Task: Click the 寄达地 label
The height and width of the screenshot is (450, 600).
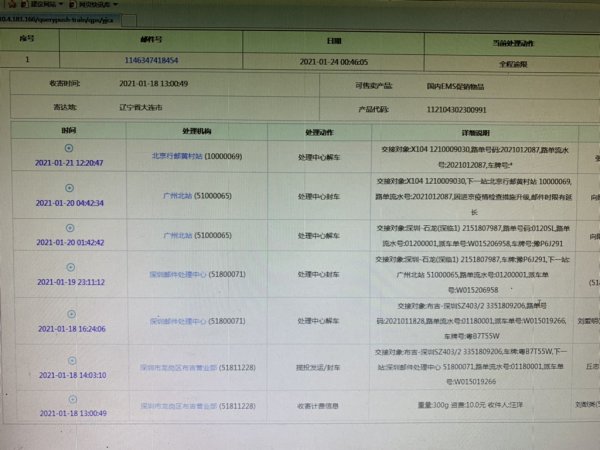Action: pos(65,107)
